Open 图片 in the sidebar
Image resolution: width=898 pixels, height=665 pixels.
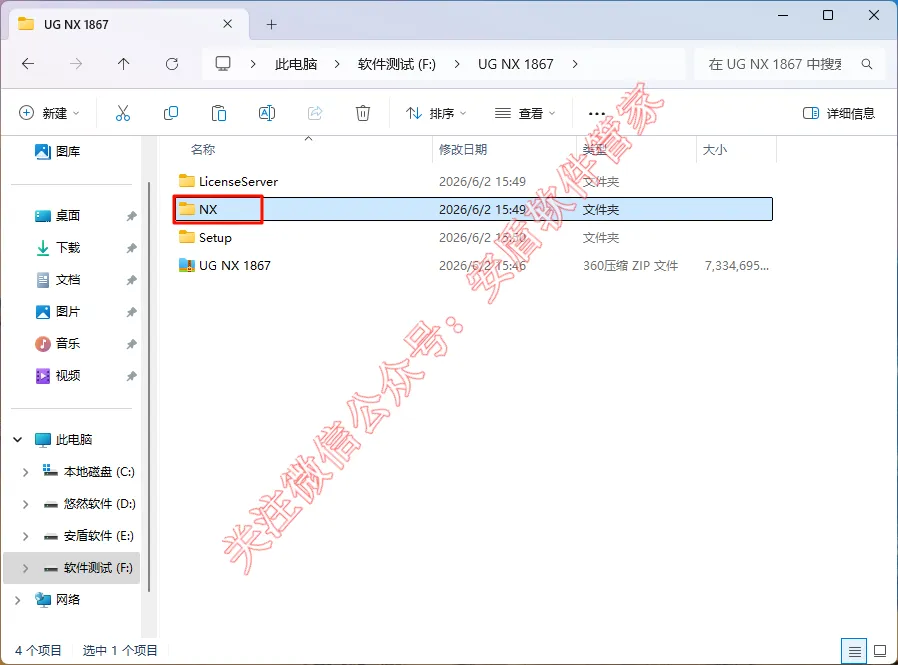[x=57, y=312]
